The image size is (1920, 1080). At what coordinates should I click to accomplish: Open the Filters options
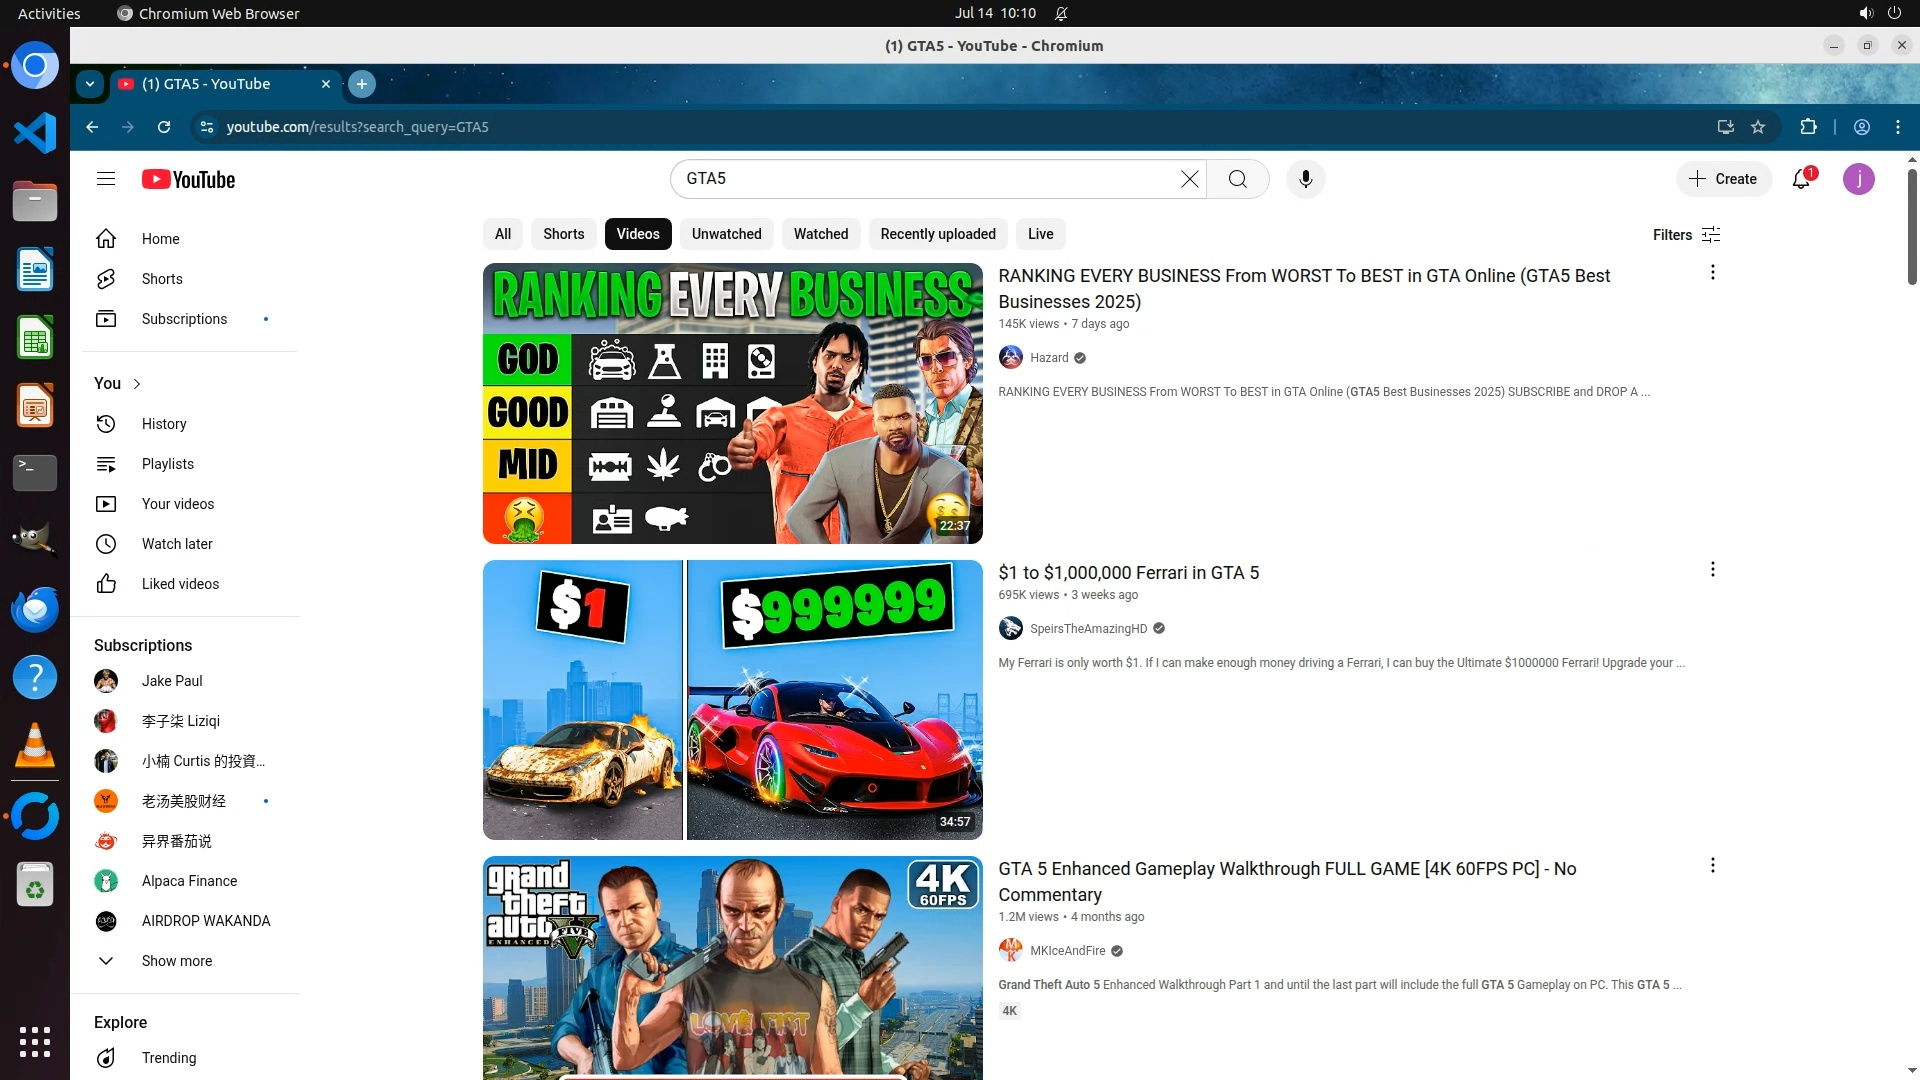point(1686,234)
